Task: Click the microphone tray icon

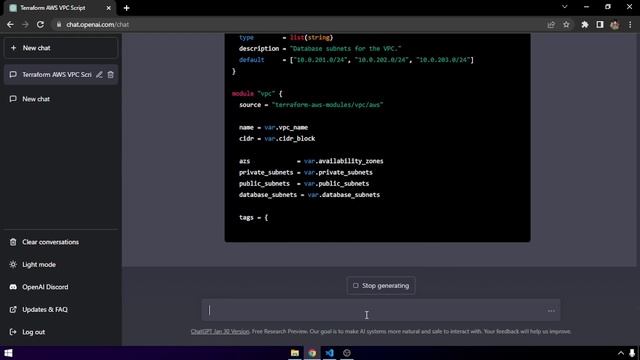Action: (x=632, y=353)
